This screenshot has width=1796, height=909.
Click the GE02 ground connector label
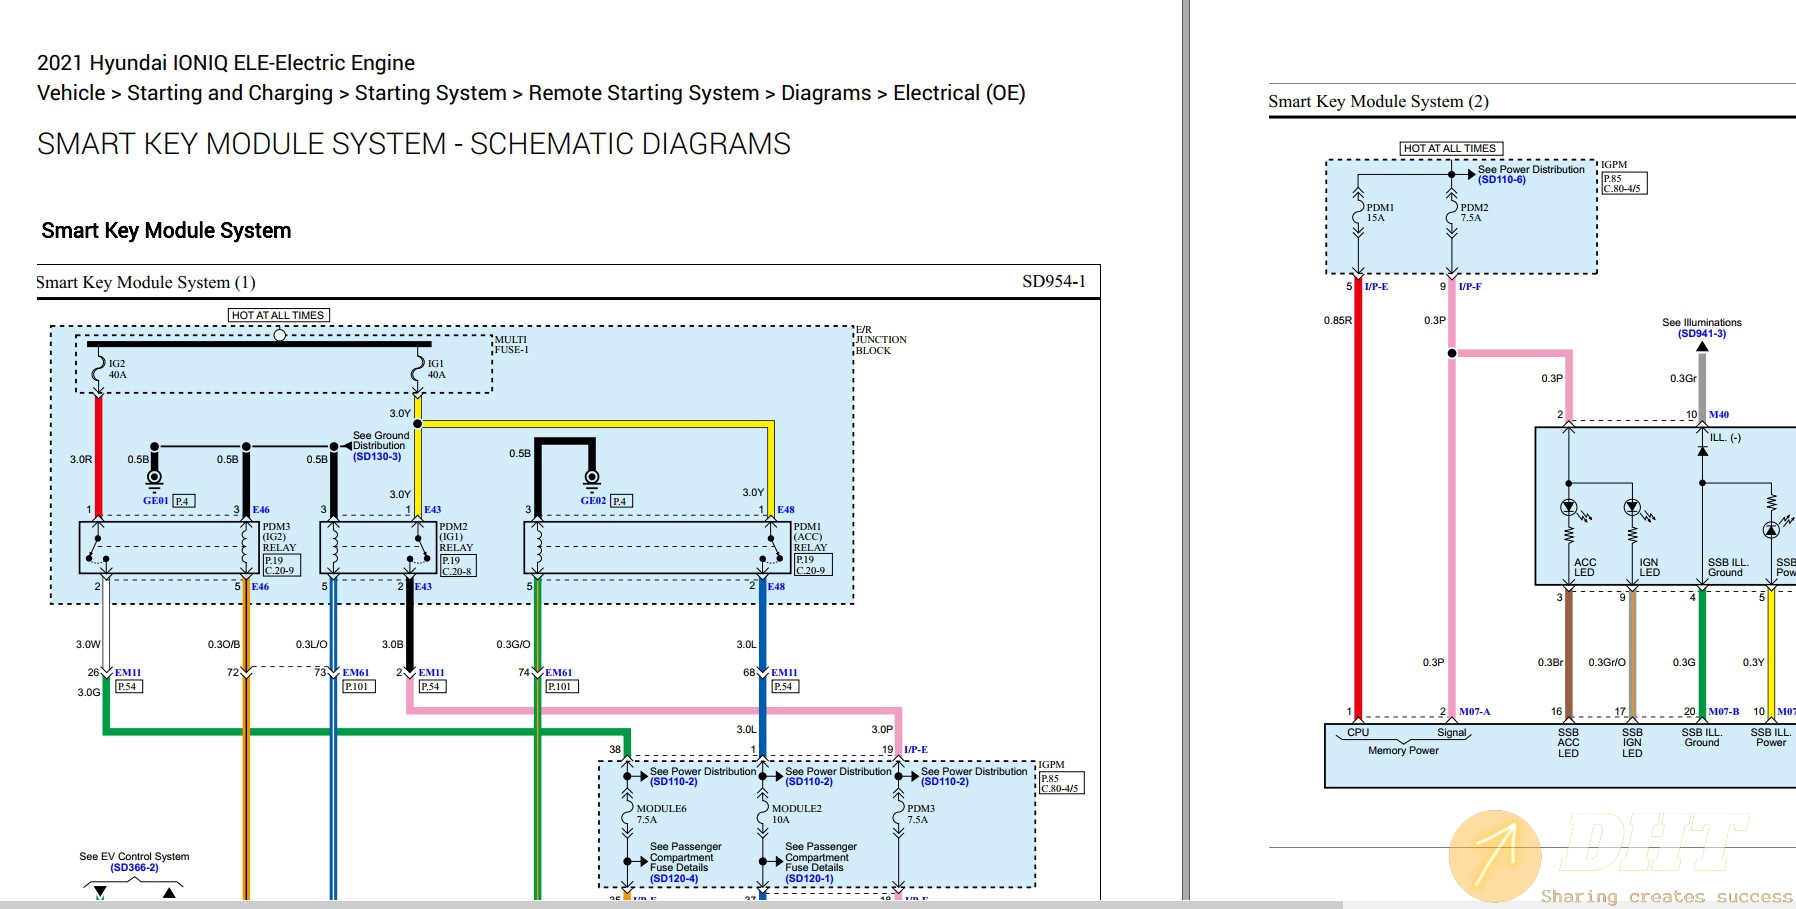[593, 501]
